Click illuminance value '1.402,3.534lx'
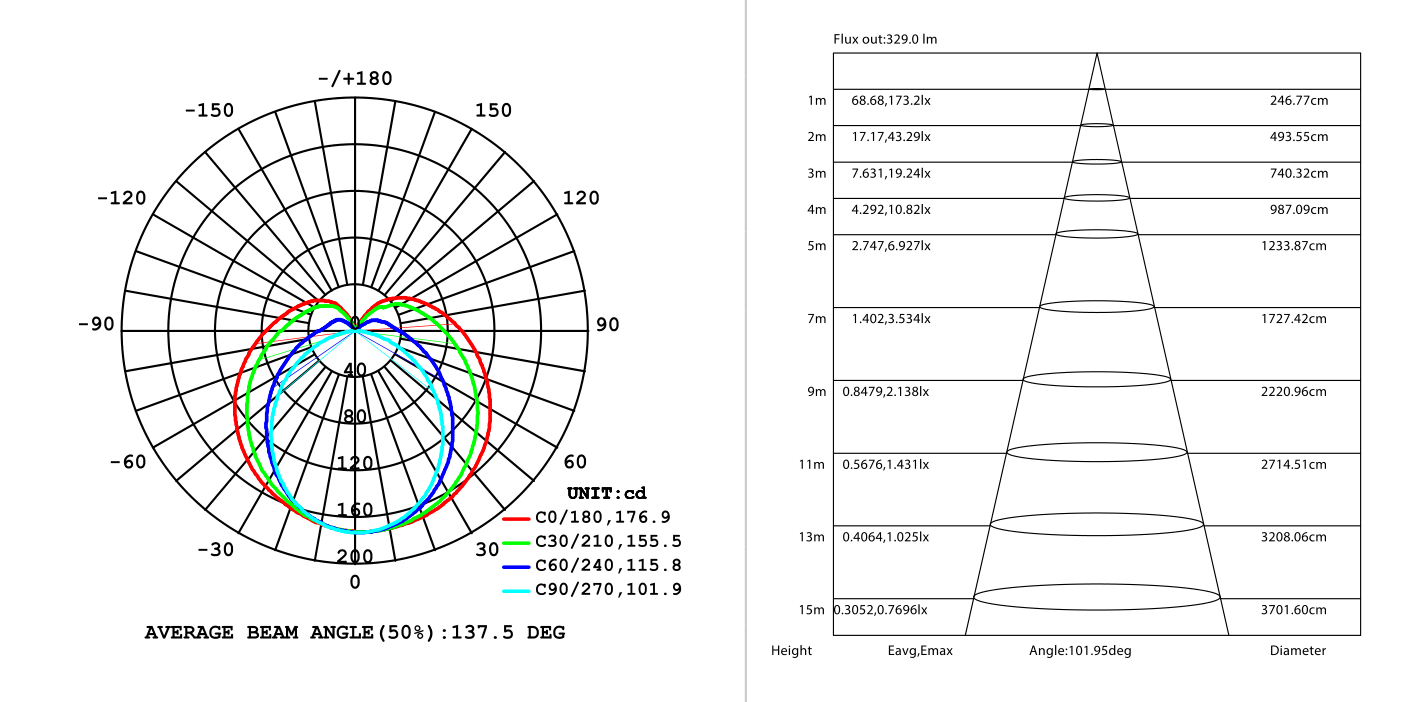Viewport: 1413px width, 702px height. point(891,319)
